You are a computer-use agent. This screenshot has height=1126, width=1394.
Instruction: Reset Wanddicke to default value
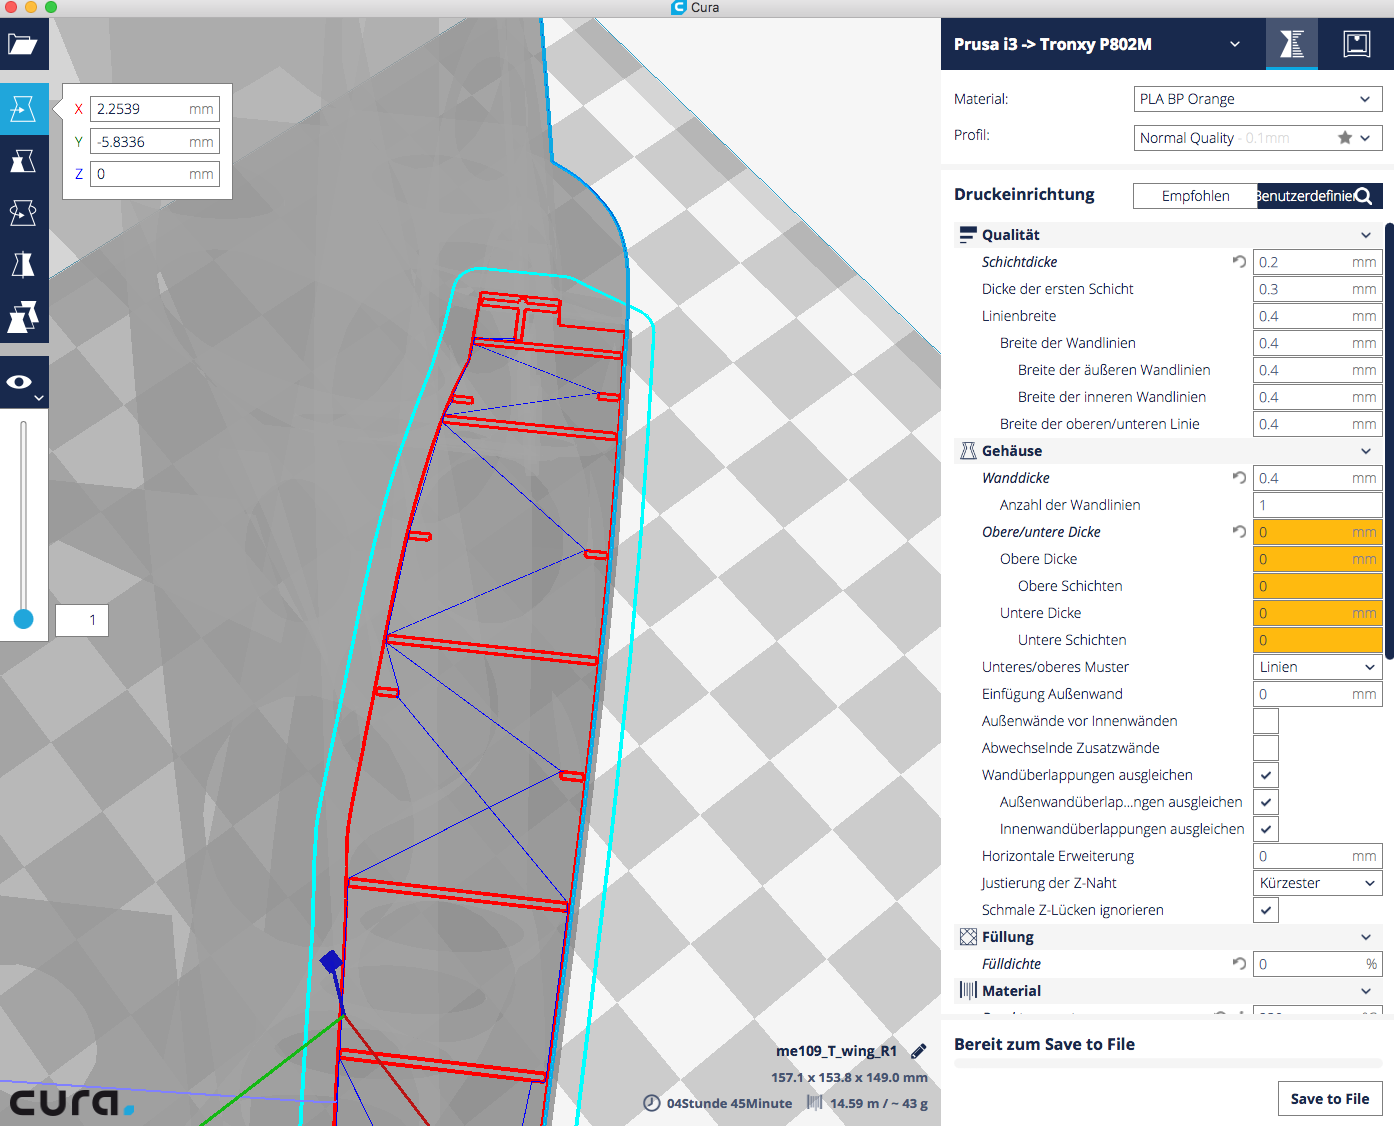click(x=1239, y=478)
